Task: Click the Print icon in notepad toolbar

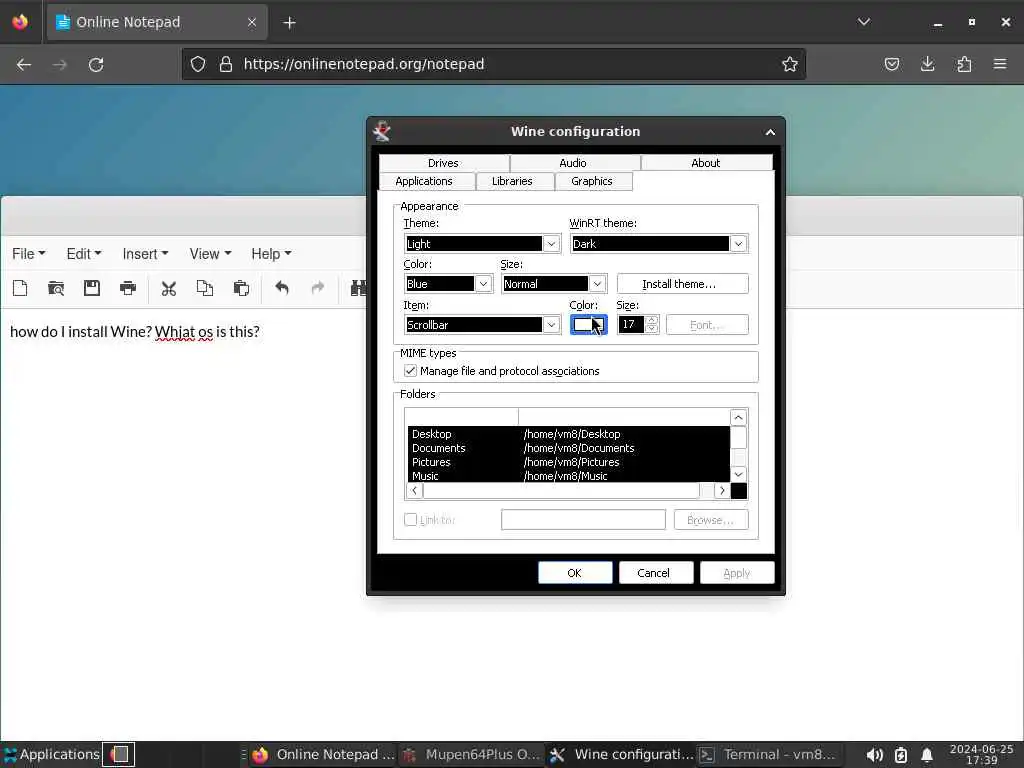Action: [x=128, y=288]
